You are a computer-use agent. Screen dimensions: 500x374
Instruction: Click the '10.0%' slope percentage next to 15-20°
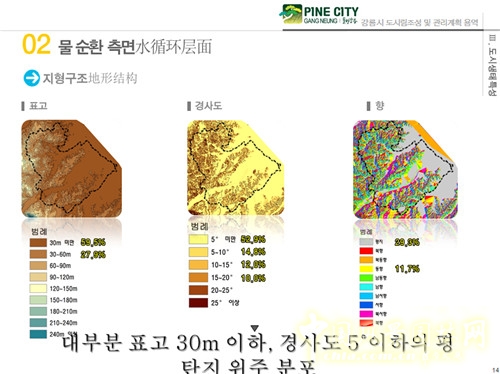(253, 278)
